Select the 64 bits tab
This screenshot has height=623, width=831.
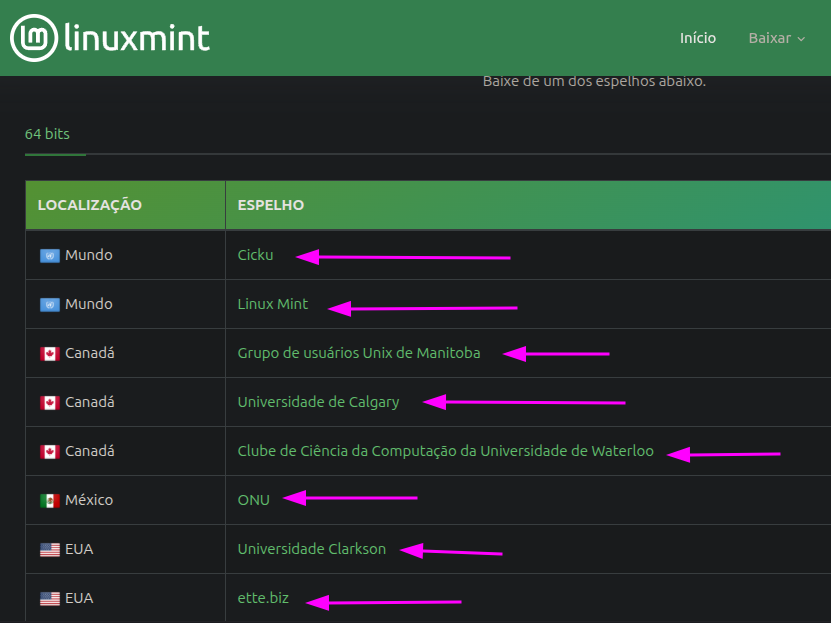47,134
